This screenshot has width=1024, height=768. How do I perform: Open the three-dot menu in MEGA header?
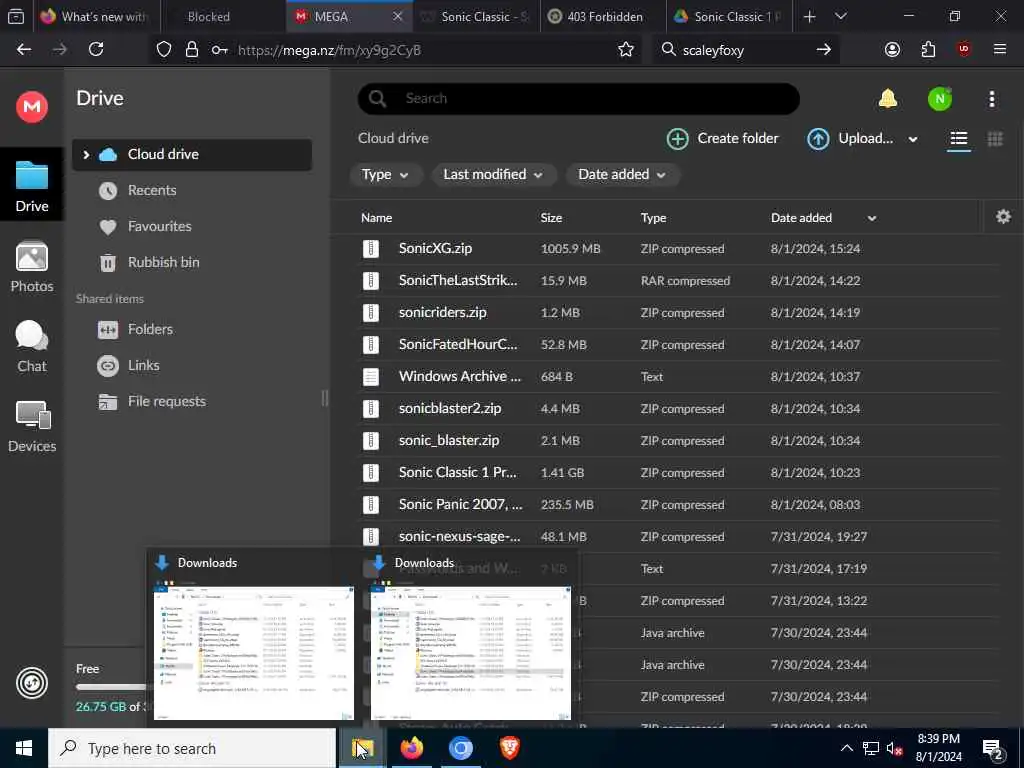pos(992,99)
